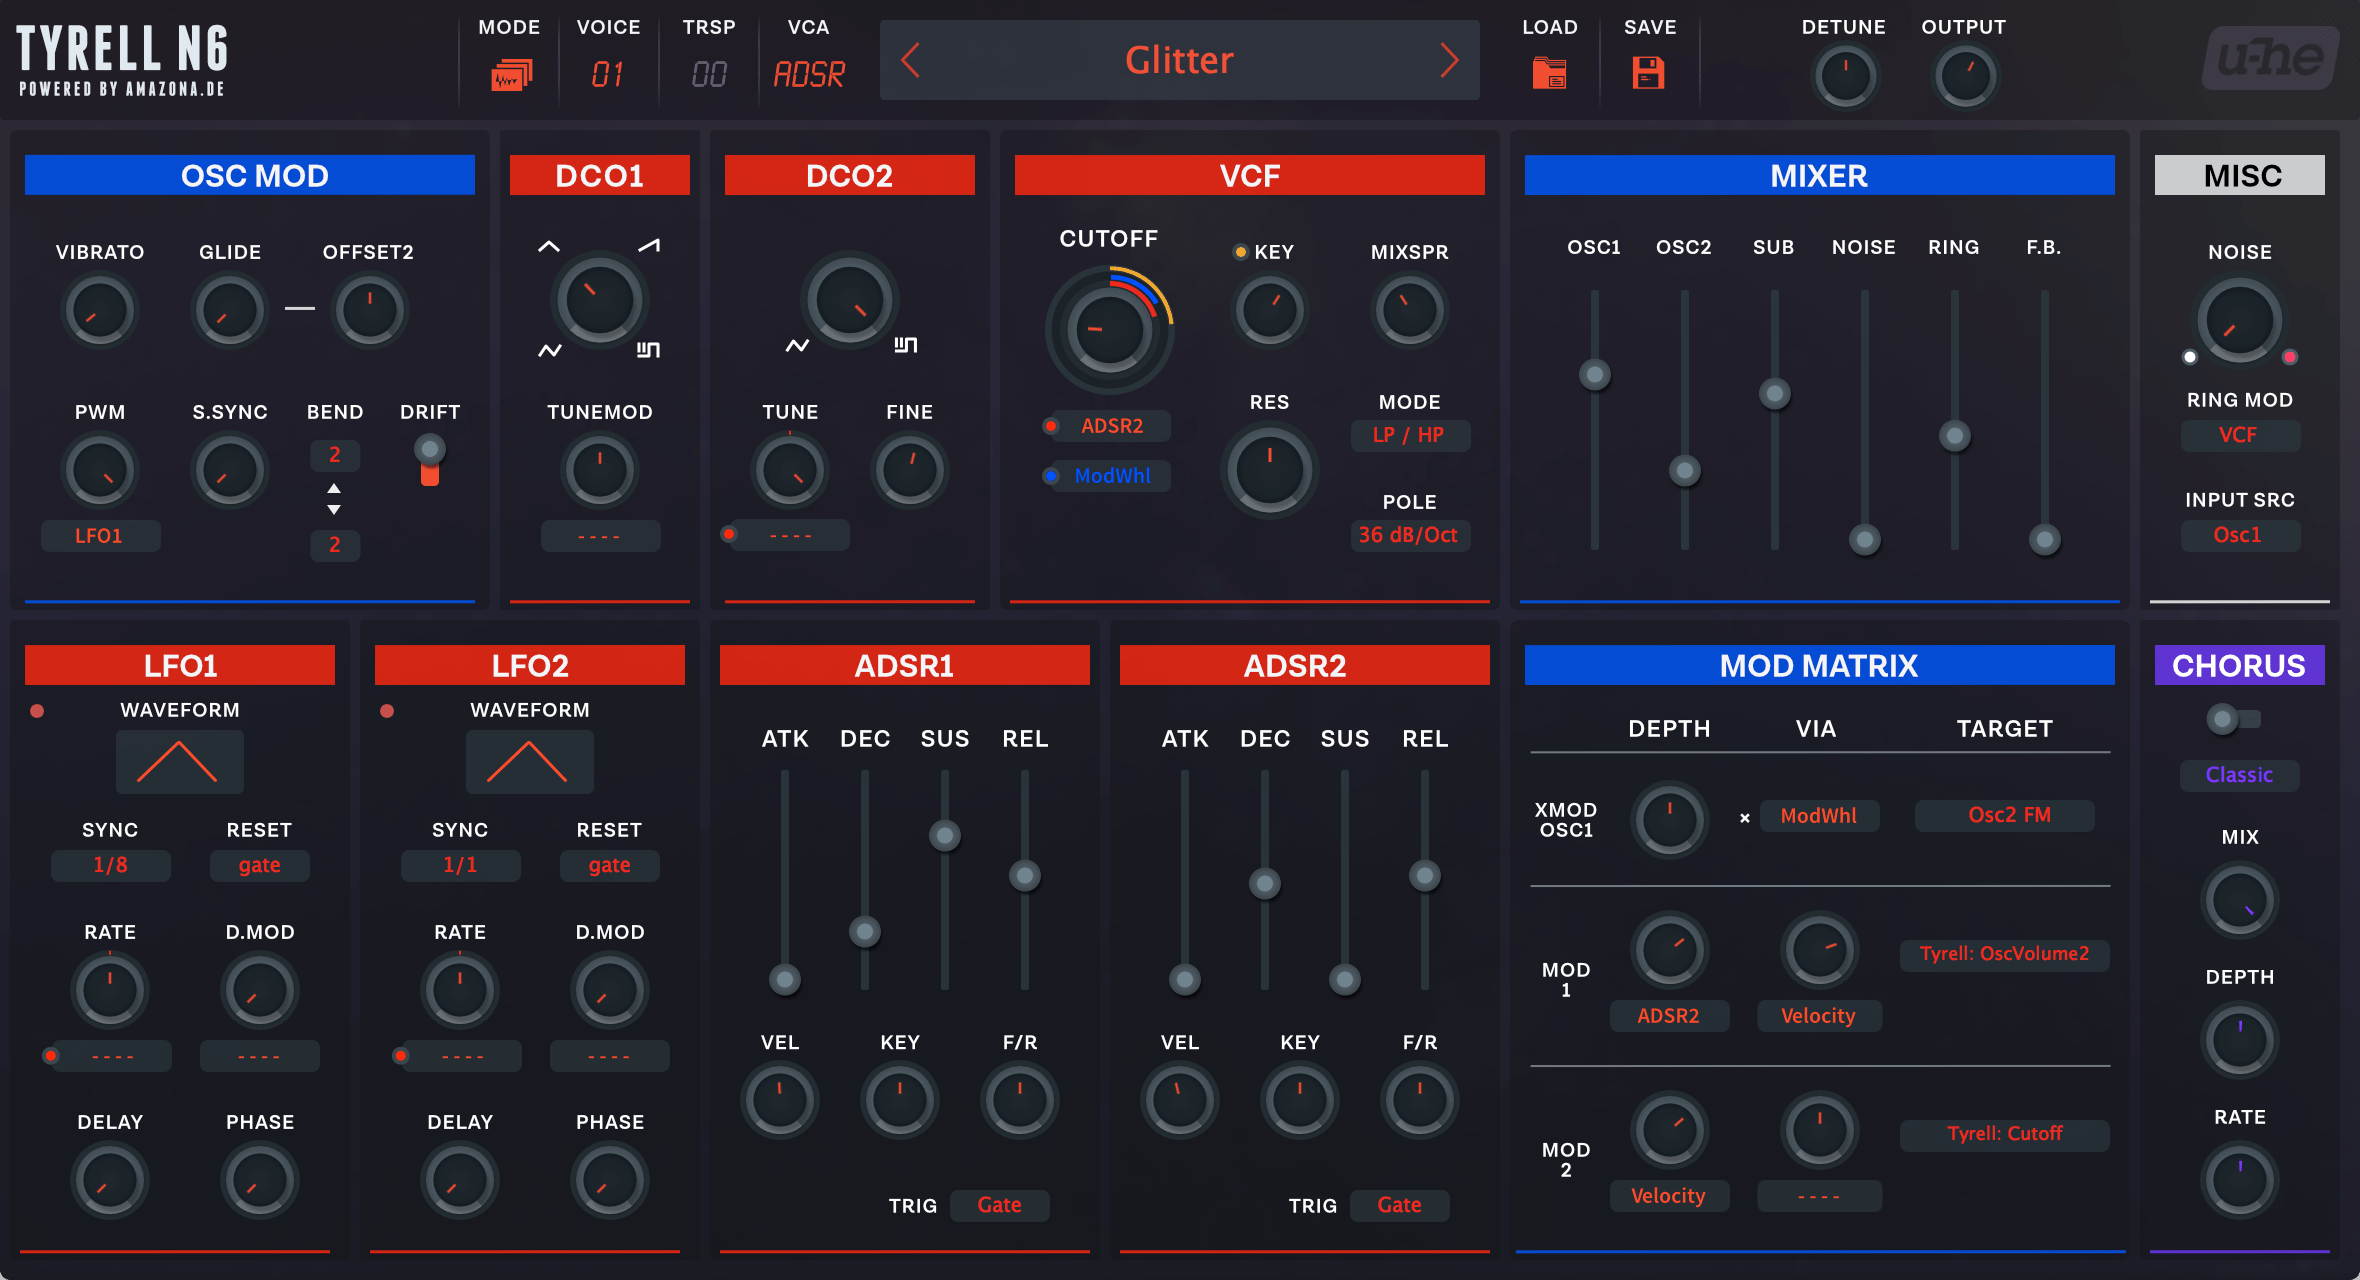The height and width of the screenshot is (1280, 2360).
Task: Click the LFO2 triangle waveform display
Action: [x=529, y=762]
